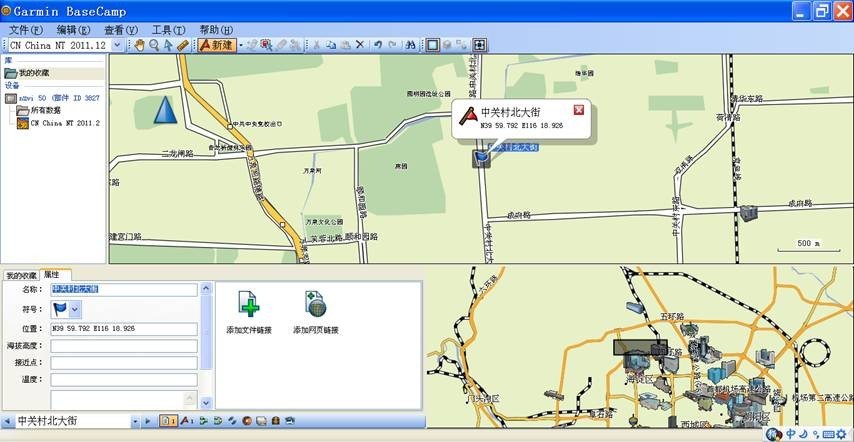The height and width of the screenshot is (442, 854).
Task: Open the 工具(T) menu
Action: point(168,29)
